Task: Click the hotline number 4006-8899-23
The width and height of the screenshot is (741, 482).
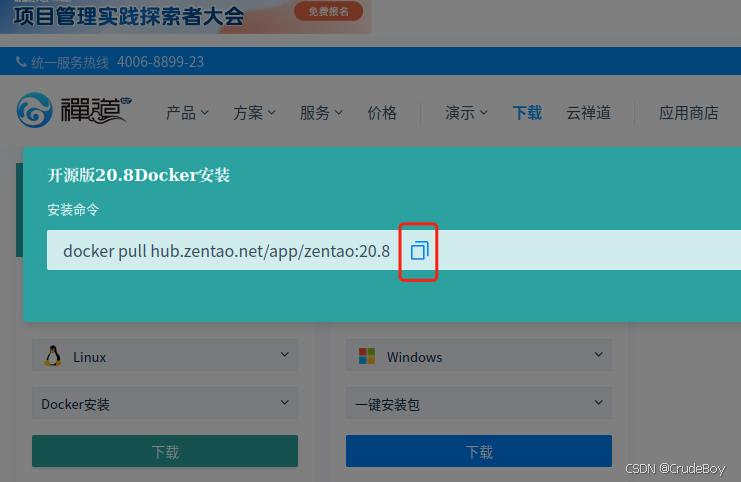Action: (x=160, y=62)
